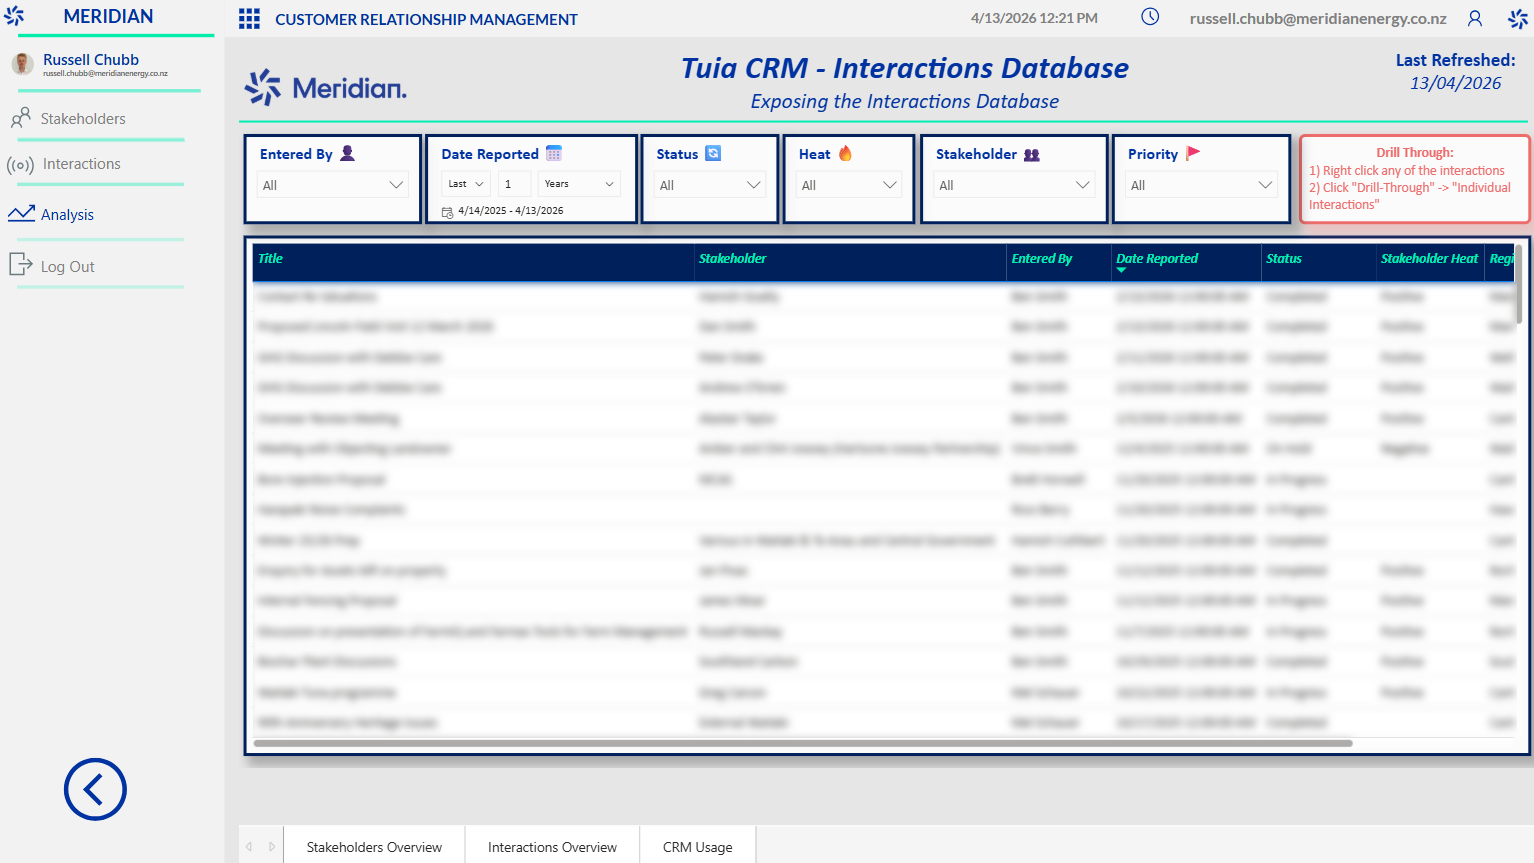The height and width of the screenshot is (863, 1534).
Task: Click the circular back arrow button
Action: (x=95, y=789)
